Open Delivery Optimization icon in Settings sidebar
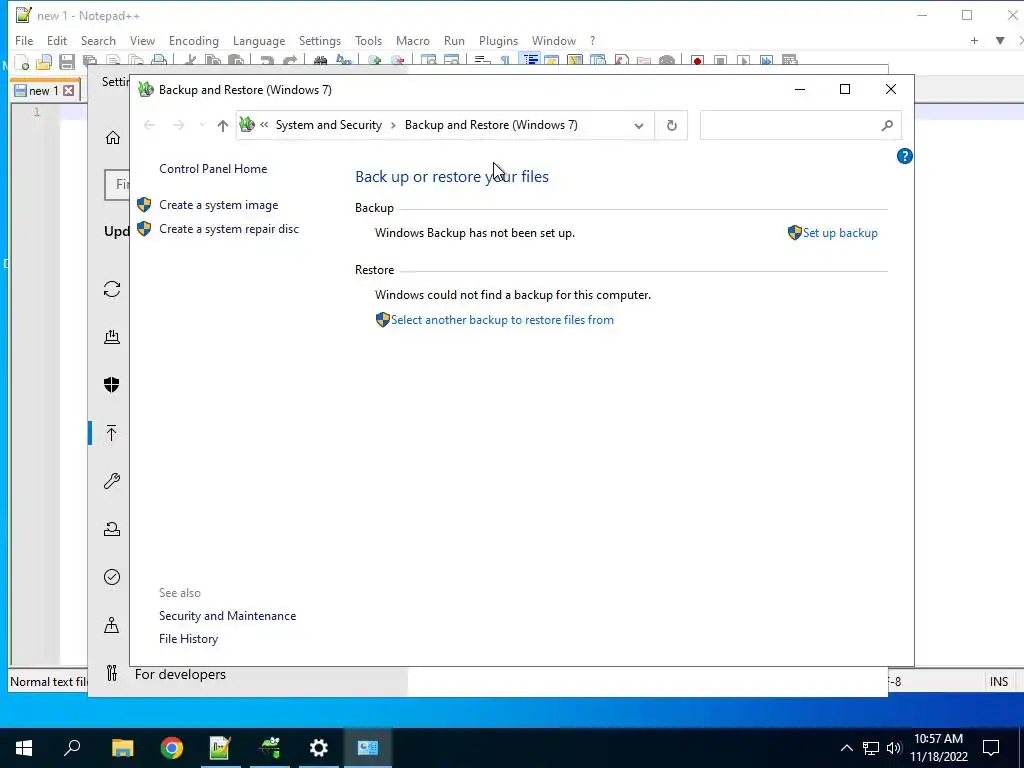 tap(112, 337)
